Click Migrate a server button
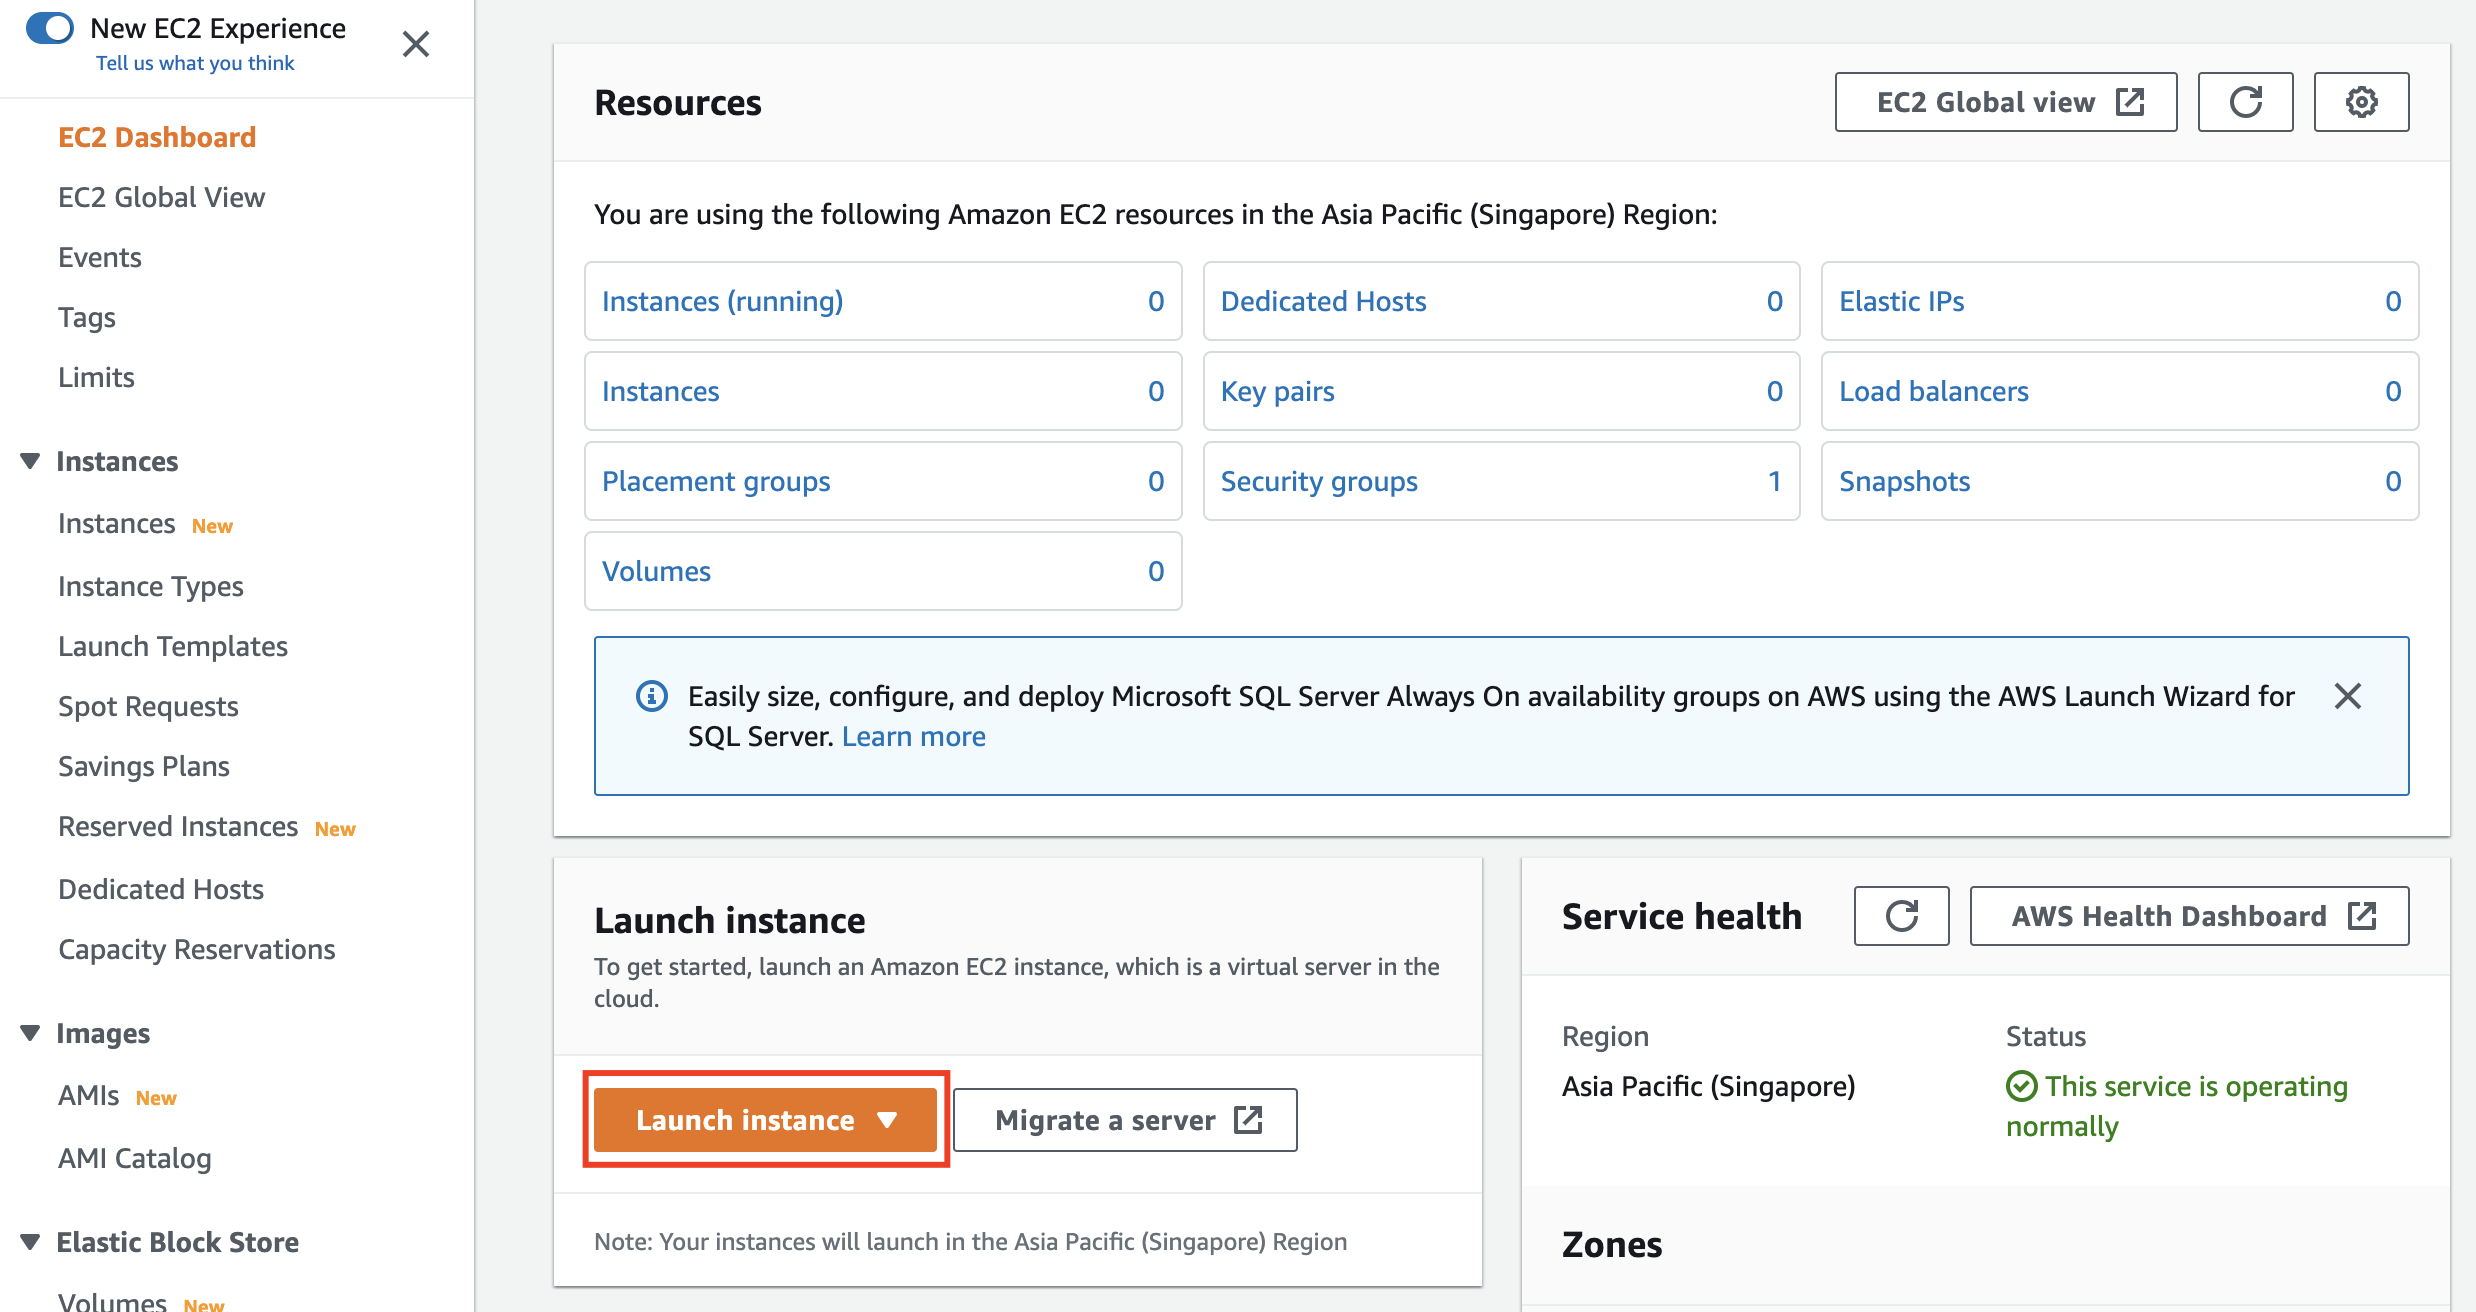The image size is (2476, 1312). pyautogui.click(x=1125, y=1120)
